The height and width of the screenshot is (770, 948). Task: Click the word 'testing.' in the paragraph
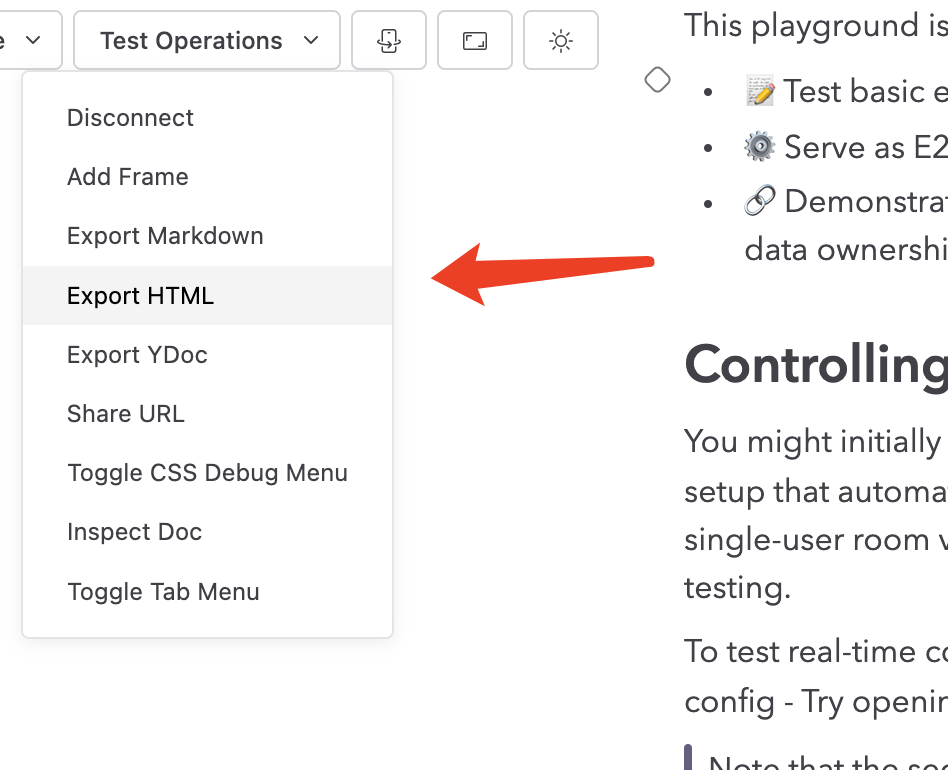tap(738, 587)
